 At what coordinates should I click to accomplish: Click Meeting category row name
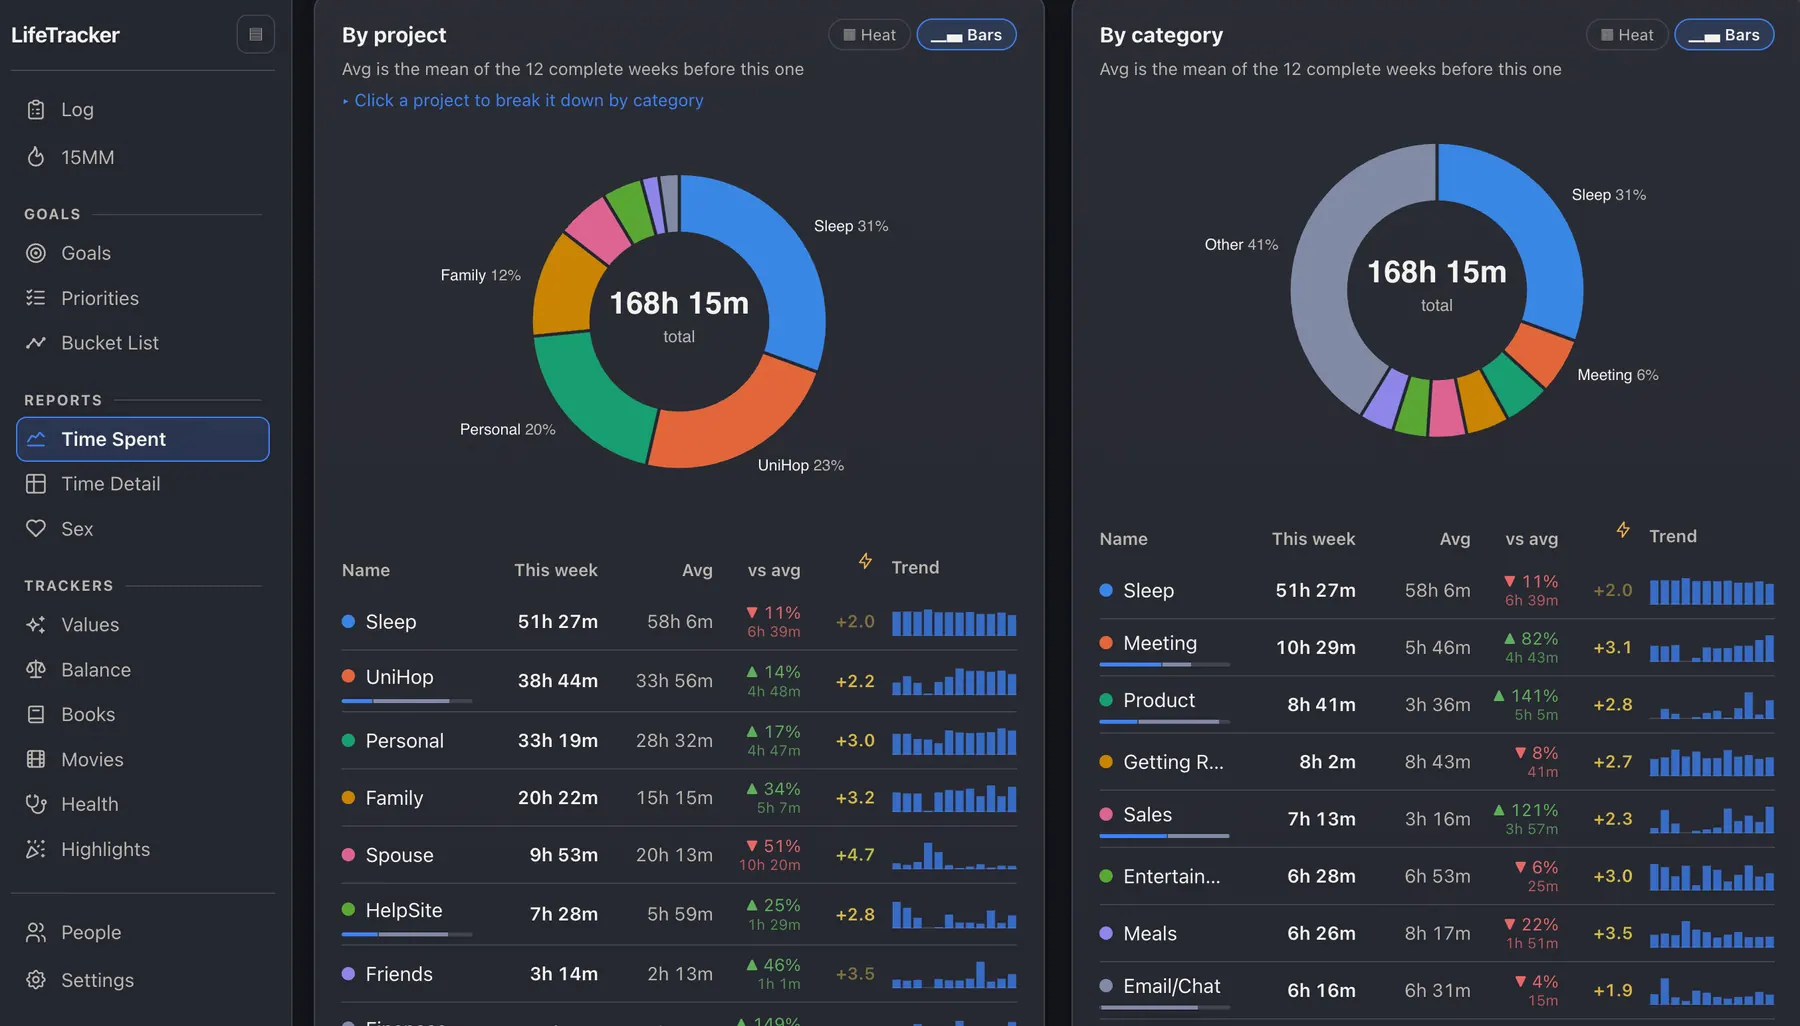click(x=1159, y=643)
